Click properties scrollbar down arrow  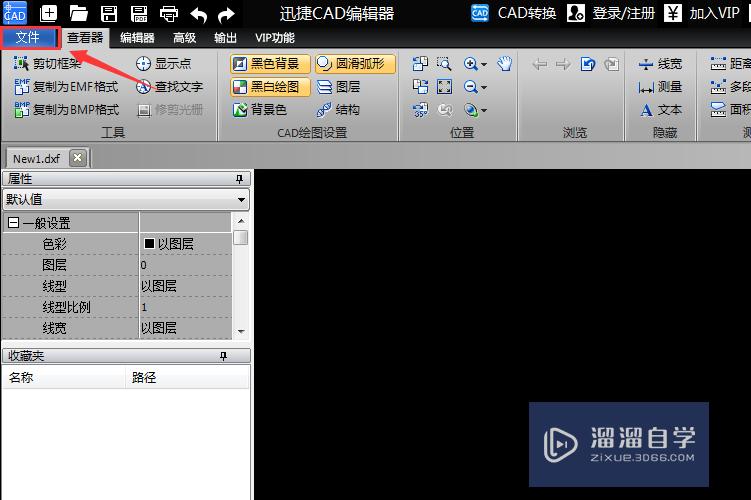pos(241,331)
